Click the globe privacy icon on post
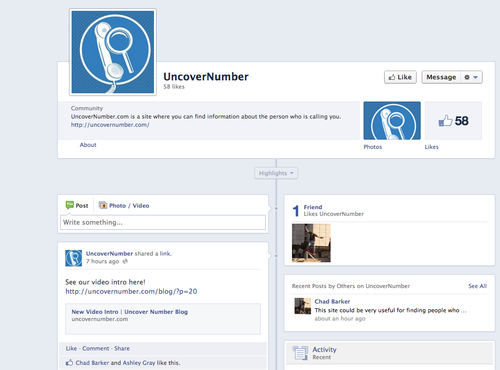The height and width of the screenshot is (370, 500). [x=125, y=261]
